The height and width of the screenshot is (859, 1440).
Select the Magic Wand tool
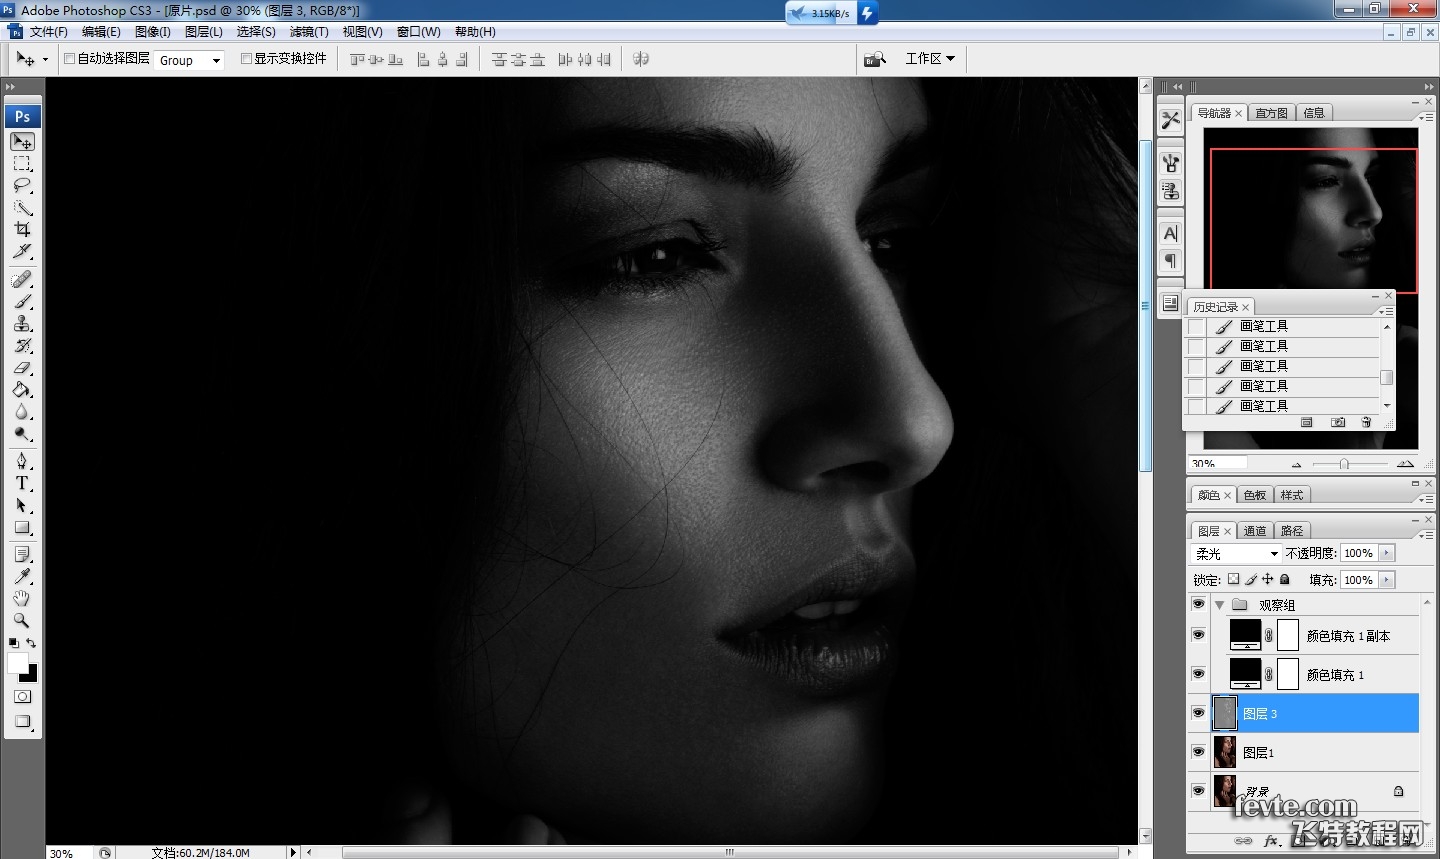point(22,208)
